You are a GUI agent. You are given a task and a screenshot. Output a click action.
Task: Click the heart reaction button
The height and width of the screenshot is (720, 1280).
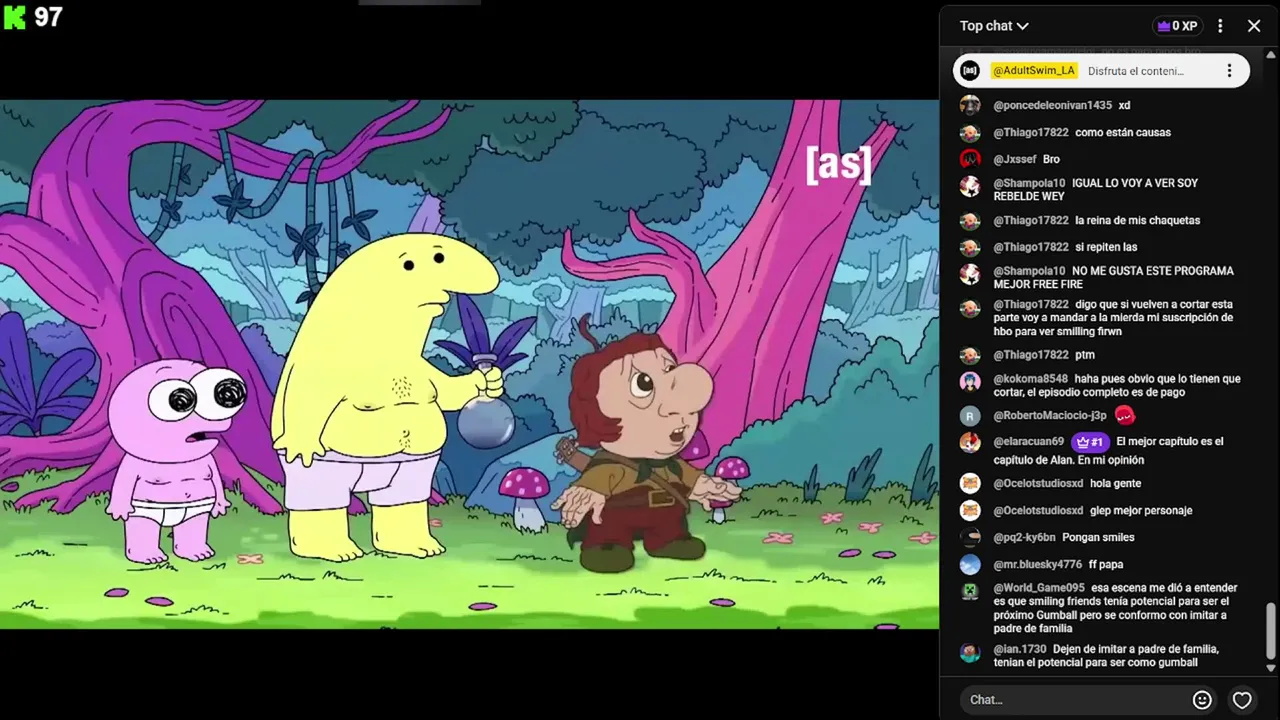(1242, 700)
